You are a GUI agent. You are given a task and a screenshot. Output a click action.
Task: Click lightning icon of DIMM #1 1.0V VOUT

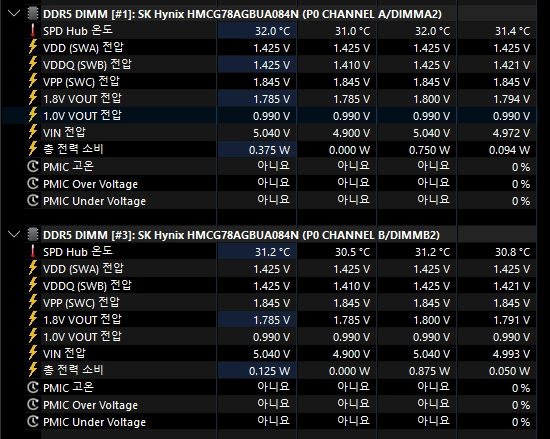[33, 115]
